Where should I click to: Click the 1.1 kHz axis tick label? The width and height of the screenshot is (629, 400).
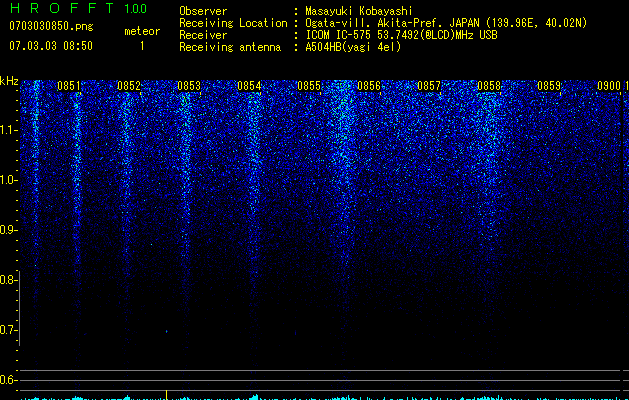pos(8,130)
